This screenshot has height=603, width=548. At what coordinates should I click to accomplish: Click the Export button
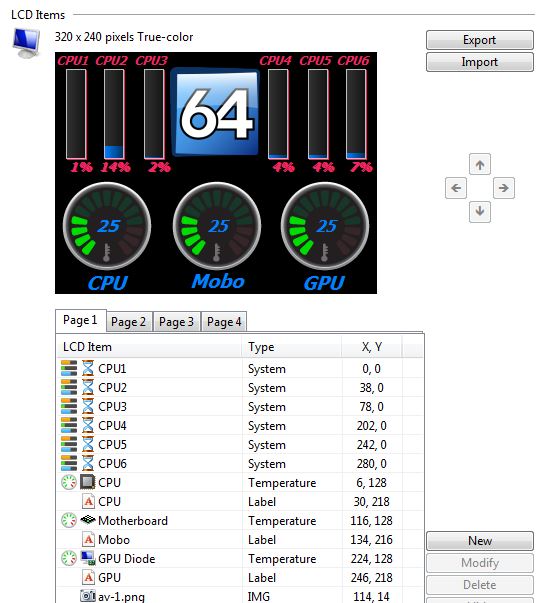click(x=480, y=40)
